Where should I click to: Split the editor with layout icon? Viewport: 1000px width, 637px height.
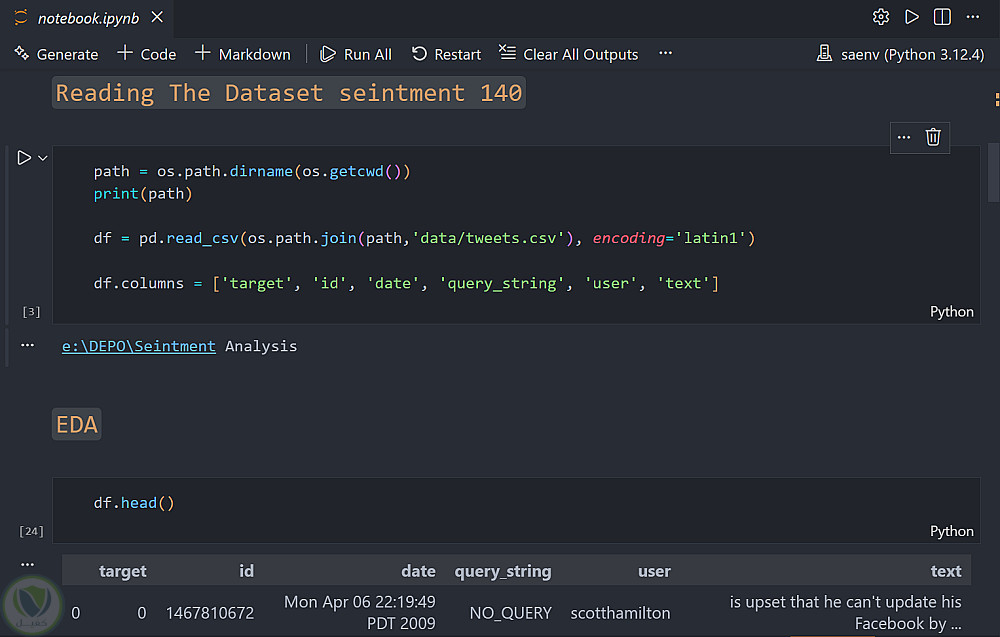(942, 17)
